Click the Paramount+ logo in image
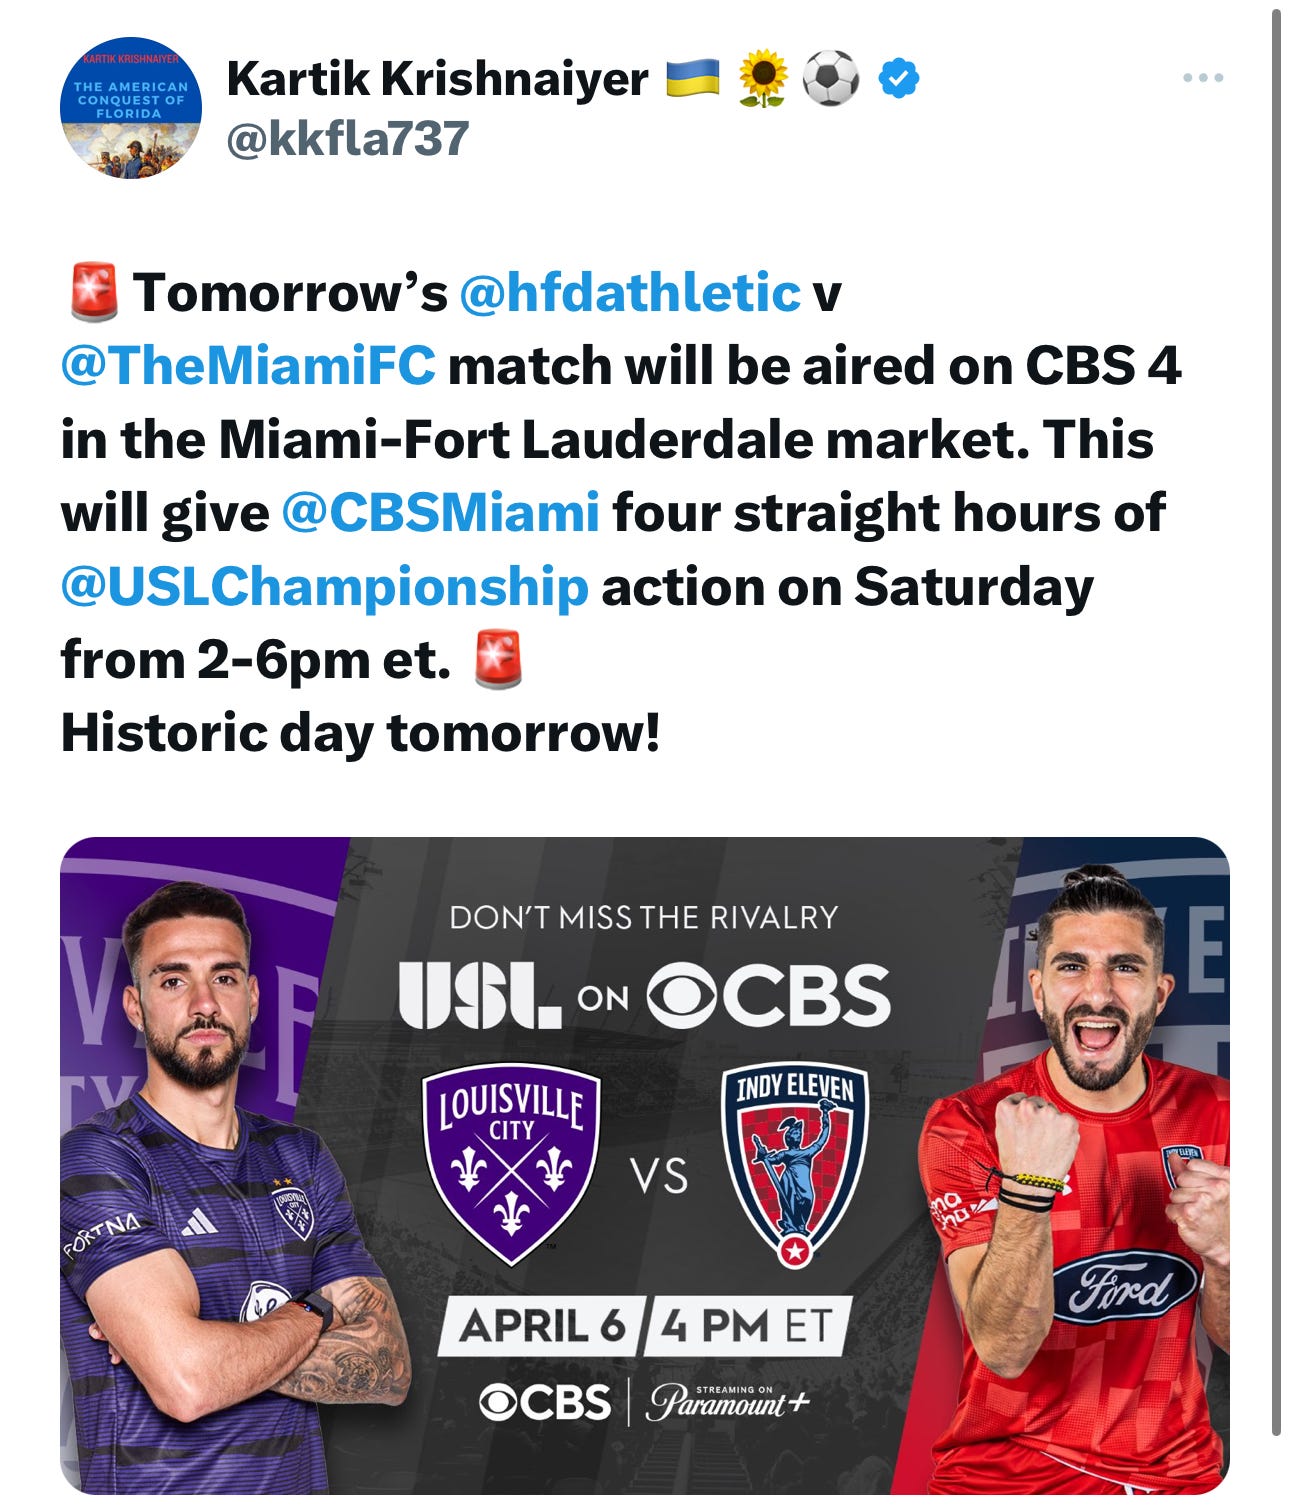Screen dimensions: 1290x1506 (727, 1401)
